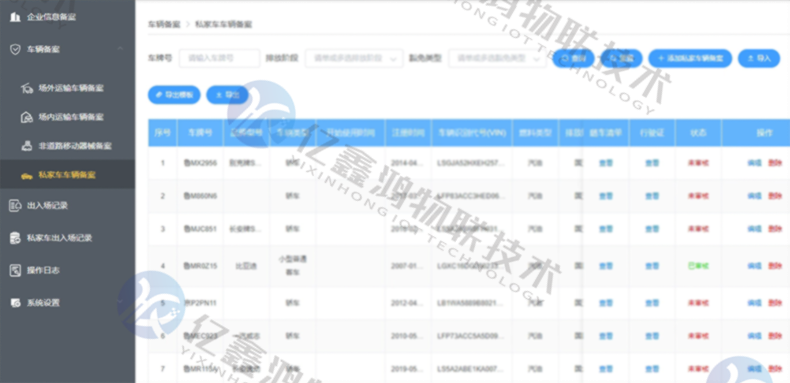Delete the 鲁MX2956 record
This screenshot has width=790, height=383.
pyautogui.click(x=775, y=163)
